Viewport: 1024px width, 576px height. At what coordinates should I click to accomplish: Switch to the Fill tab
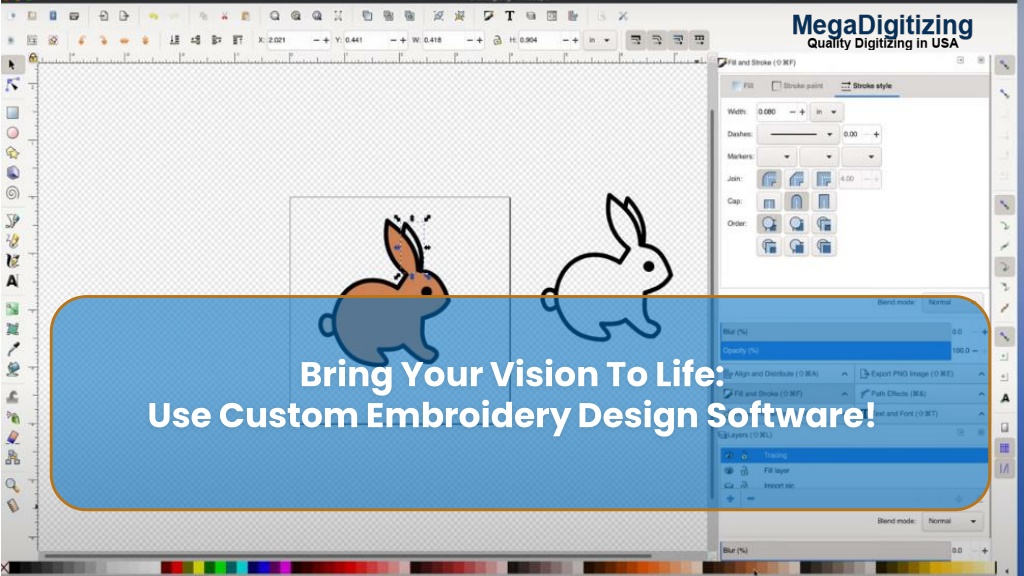pyautogui.click(x=743, y=86)
